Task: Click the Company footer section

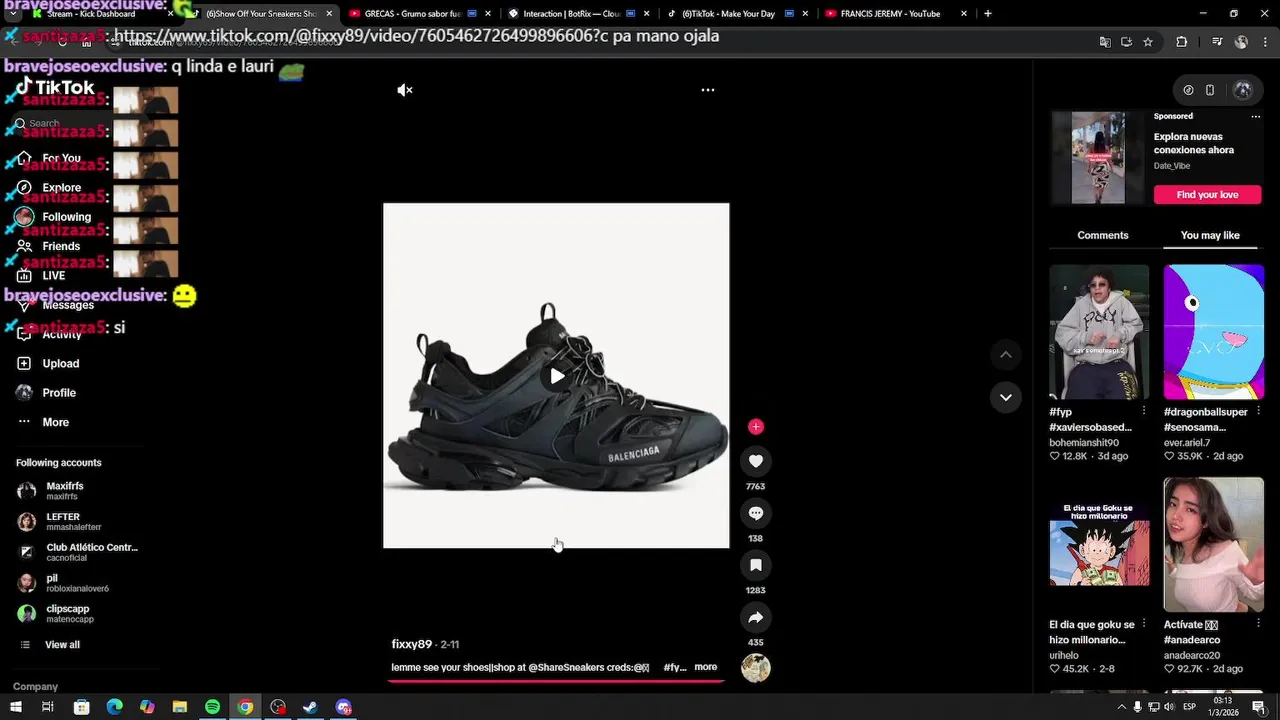Action: pos(35,687)
